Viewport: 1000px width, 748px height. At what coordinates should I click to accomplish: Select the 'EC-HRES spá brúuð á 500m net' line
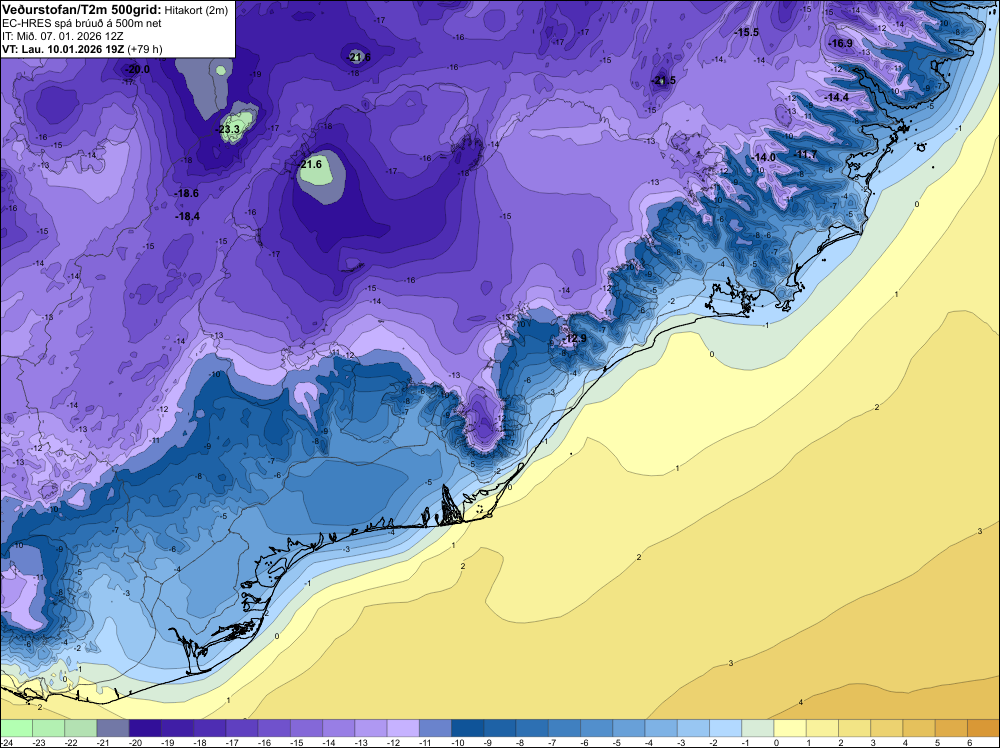[81, 23]
